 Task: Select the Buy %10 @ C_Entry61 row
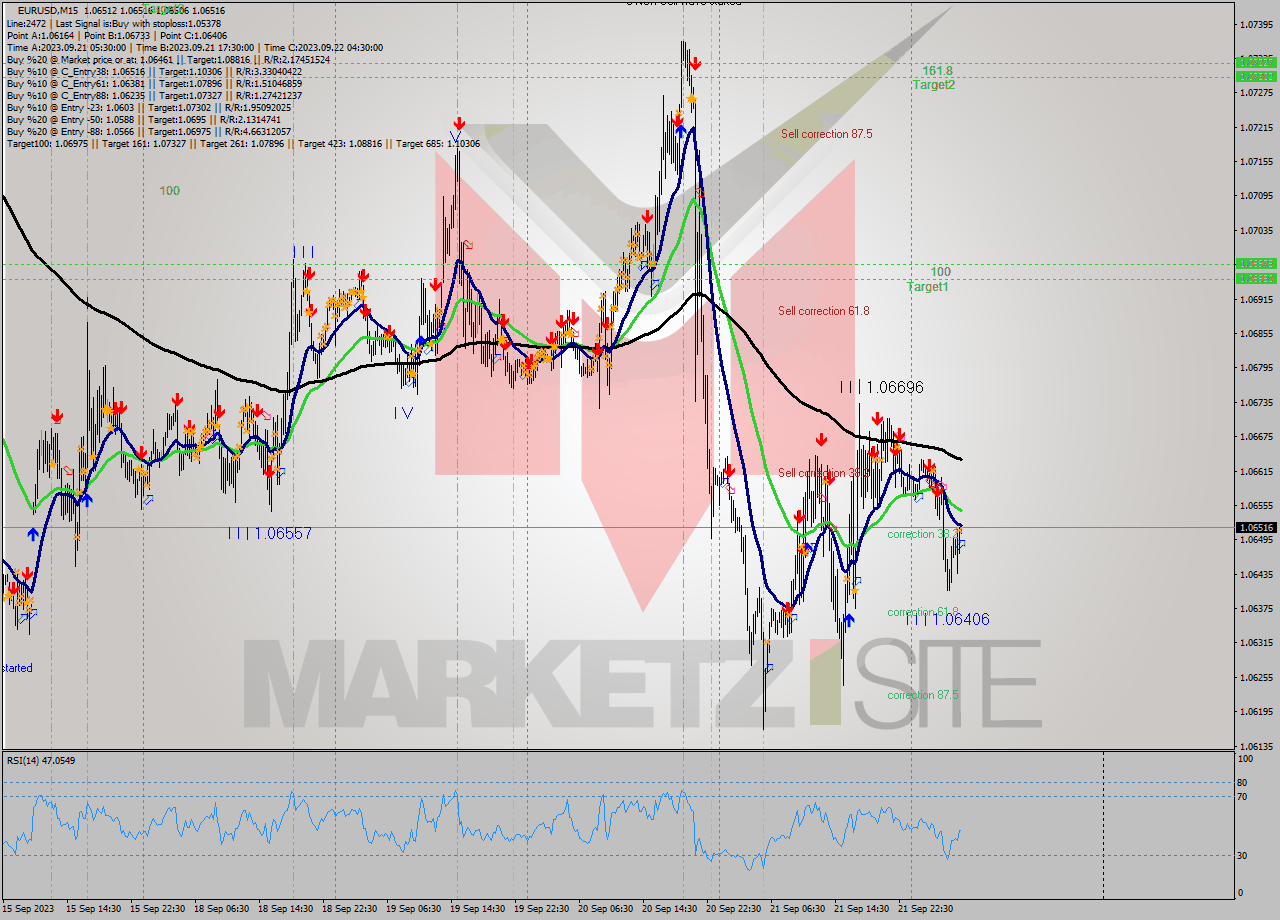(x=154, y=83)
